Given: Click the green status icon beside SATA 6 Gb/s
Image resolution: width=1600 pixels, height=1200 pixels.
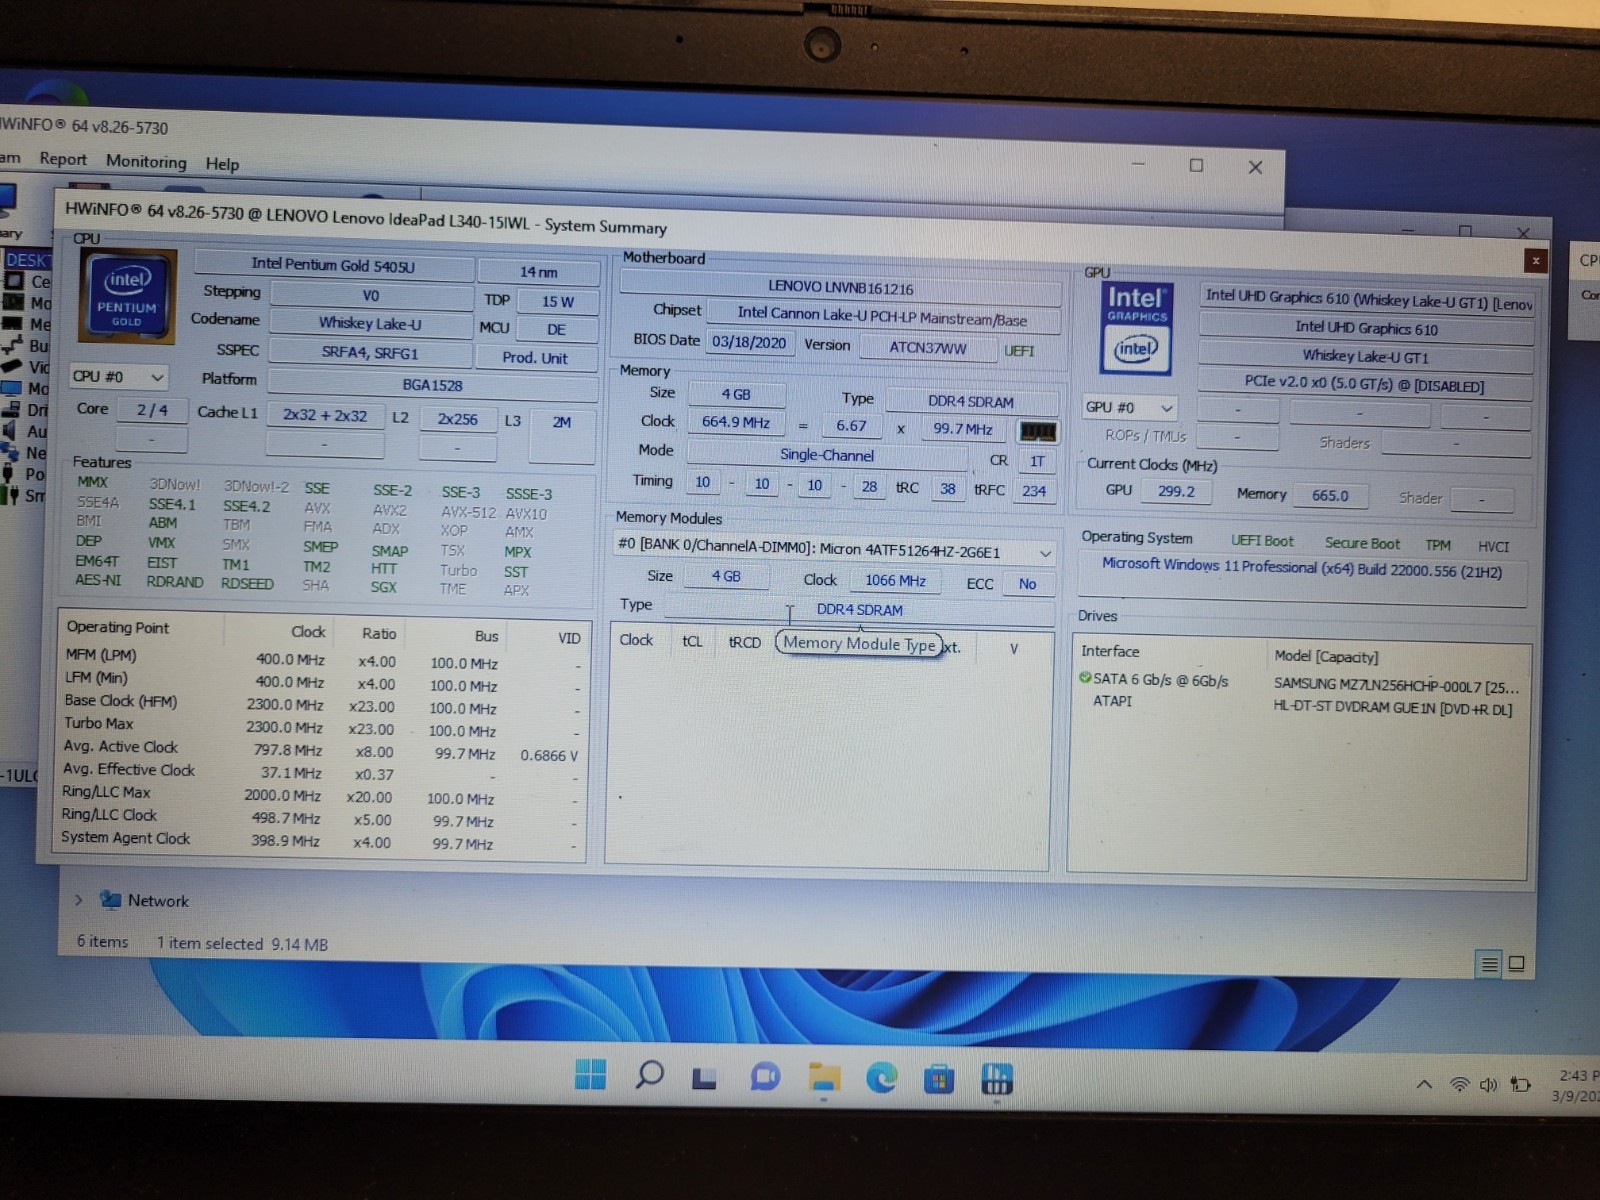Looking at the screenshot, I should click(1085, 678).
